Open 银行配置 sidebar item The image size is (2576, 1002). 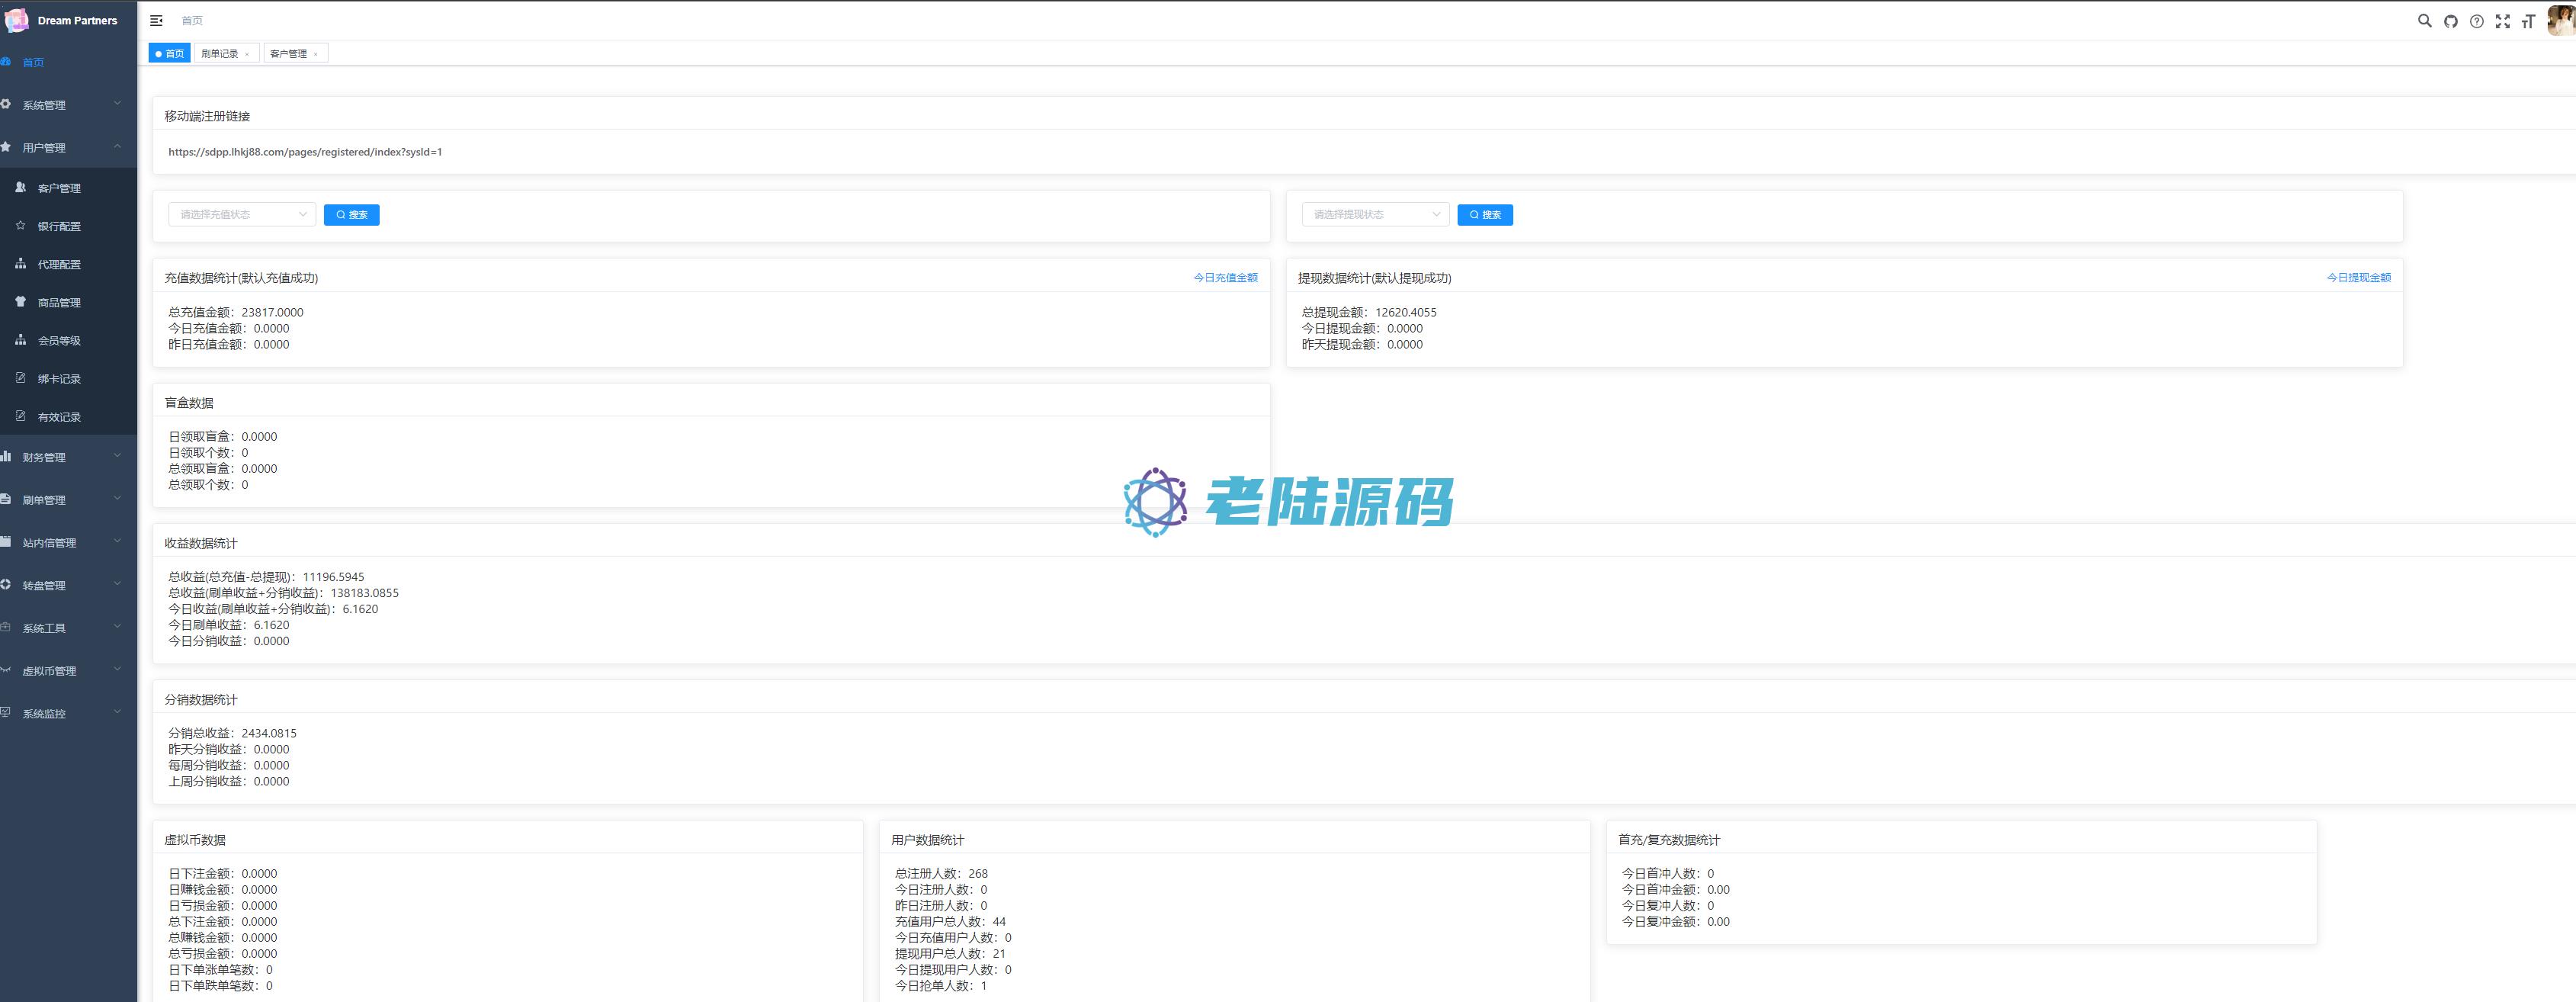pos(59,226)
